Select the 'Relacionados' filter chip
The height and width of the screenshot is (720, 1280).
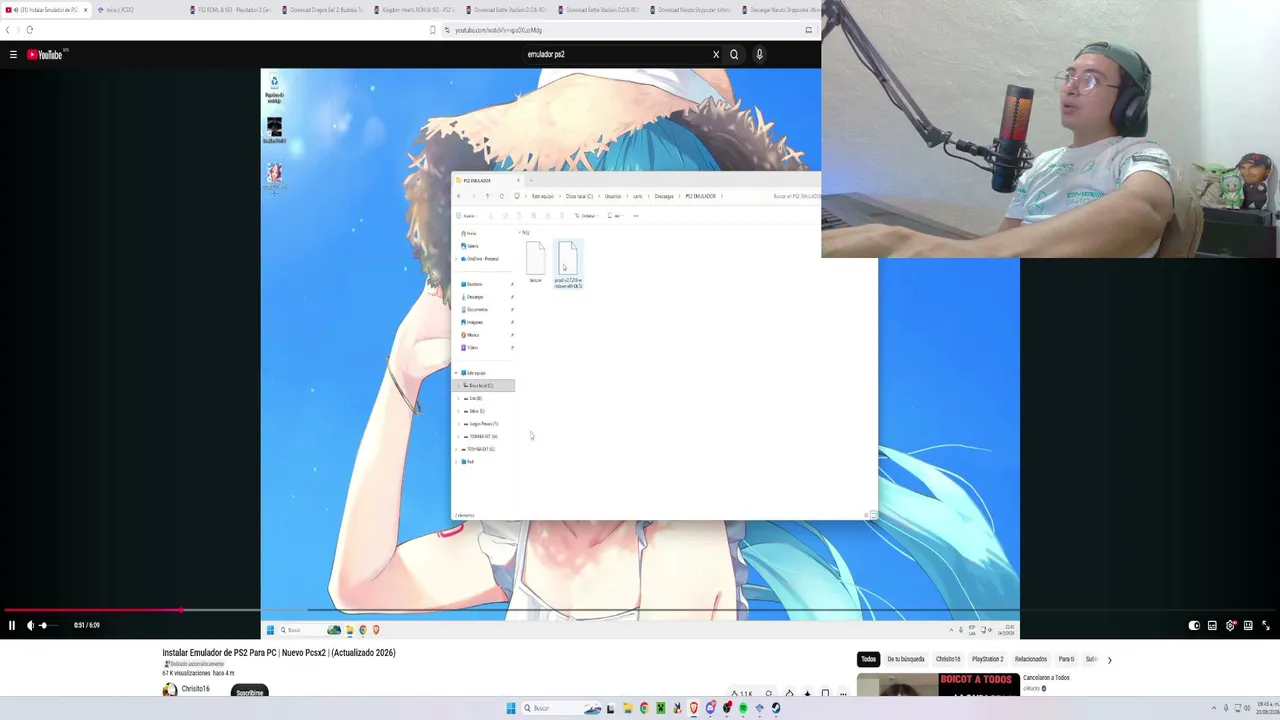point(1031,659)
